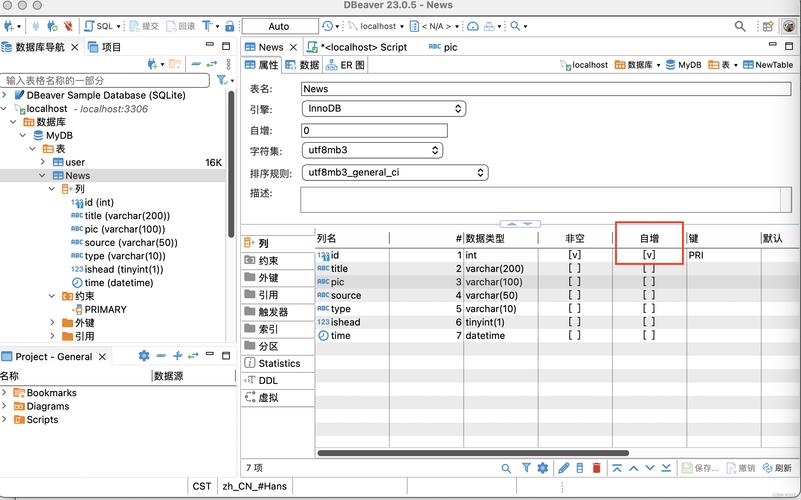Click the filter funnel icon below columns table
This screenshot has height=500, width=801.
tap(526, 468)
